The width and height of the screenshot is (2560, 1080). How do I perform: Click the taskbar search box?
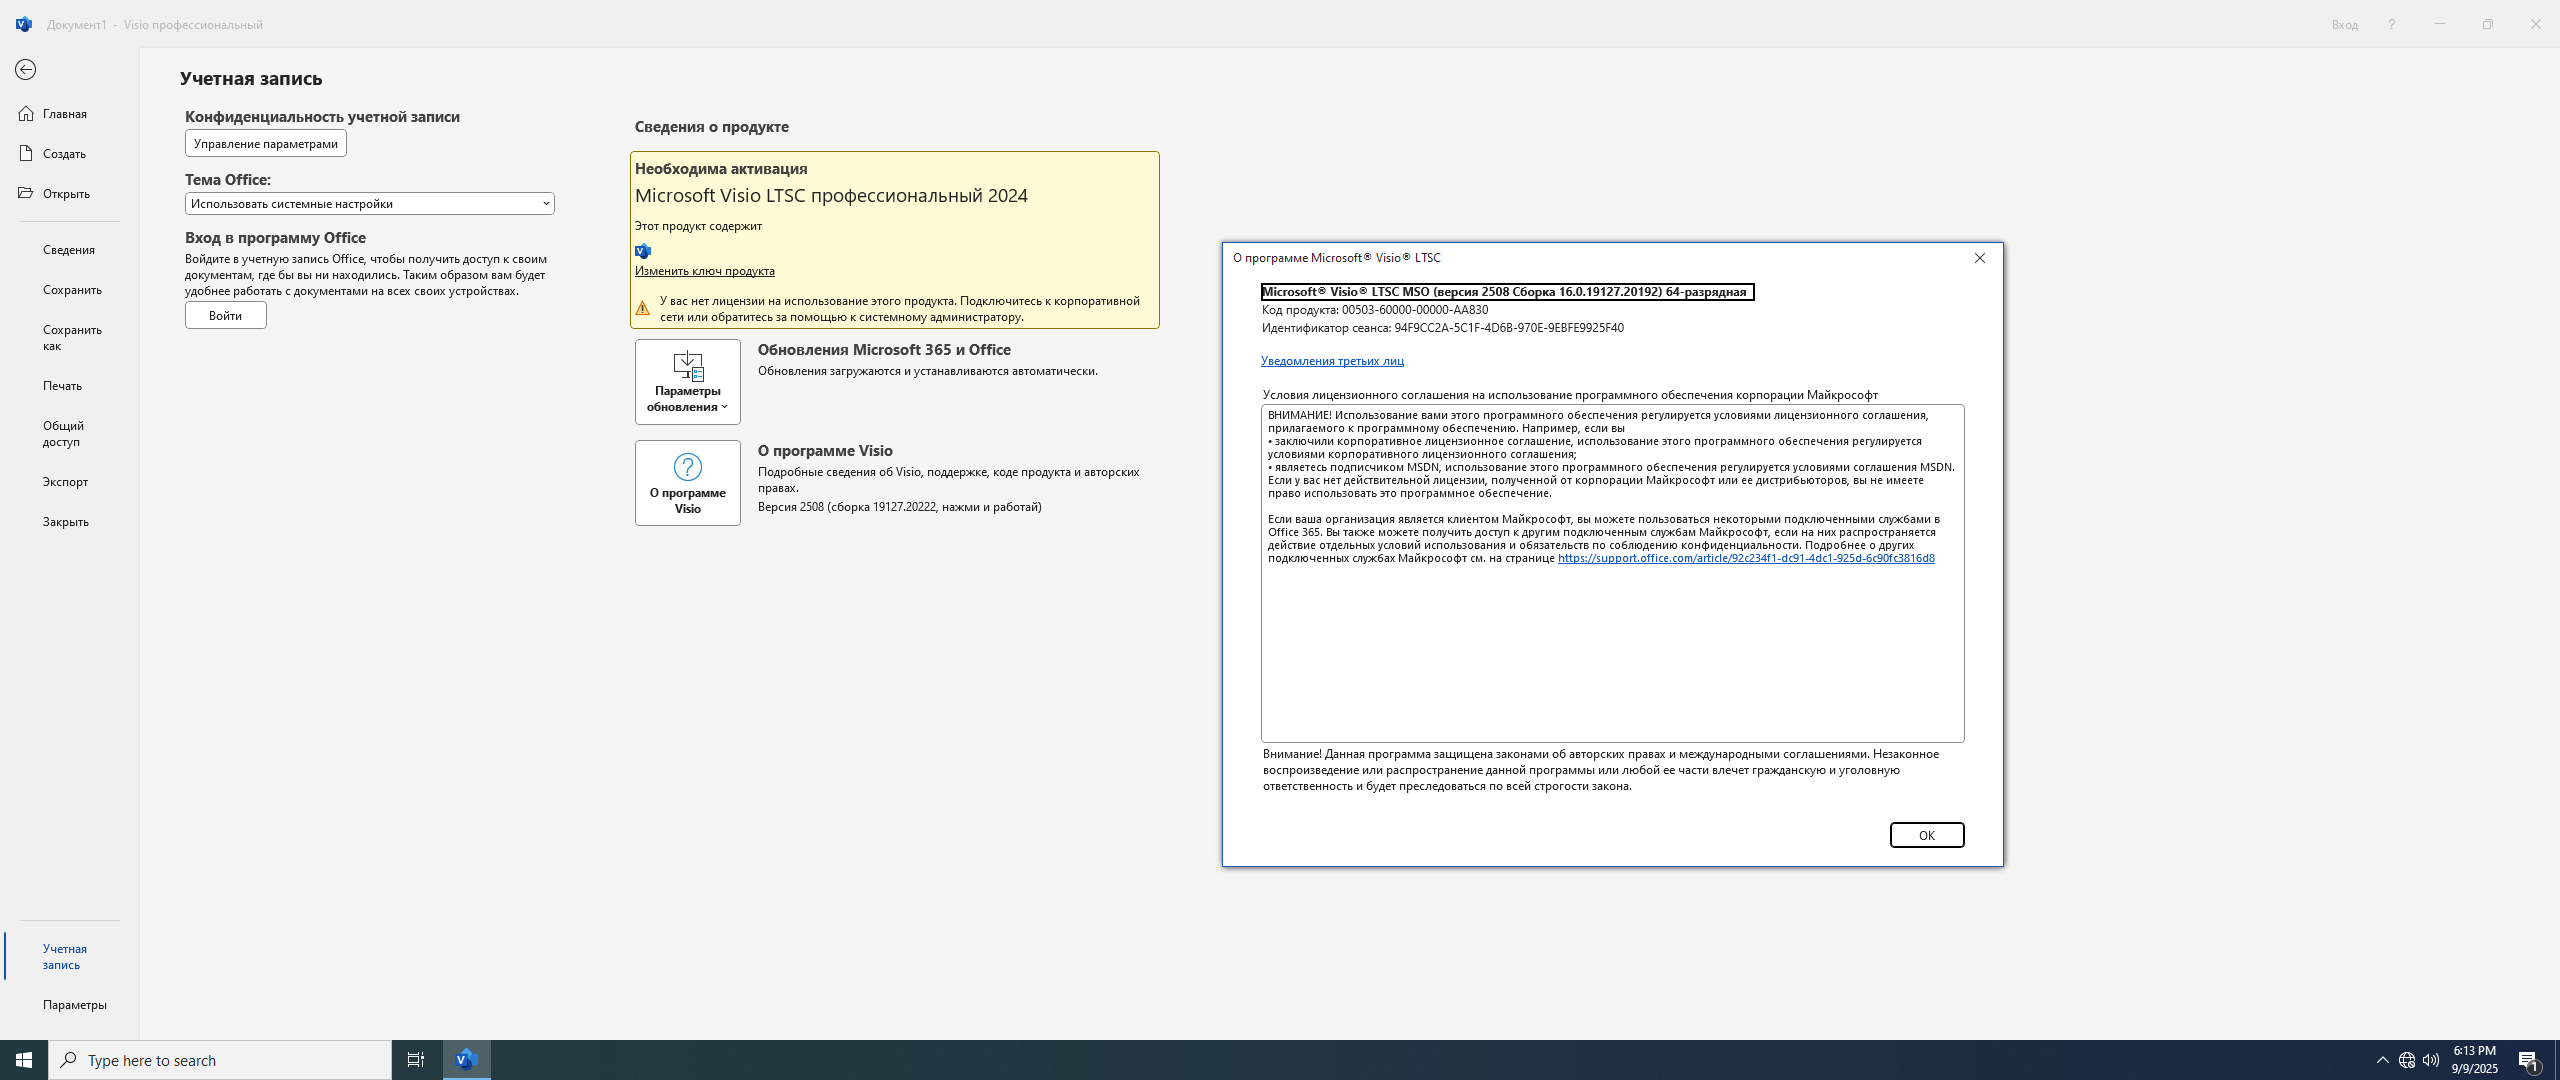pos(220,1060)
